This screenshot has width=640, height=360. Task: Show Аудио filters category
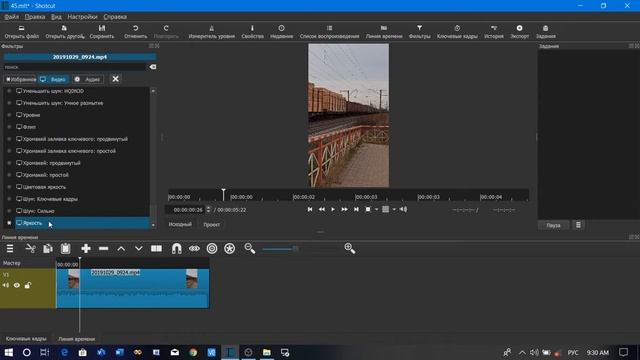88,79
